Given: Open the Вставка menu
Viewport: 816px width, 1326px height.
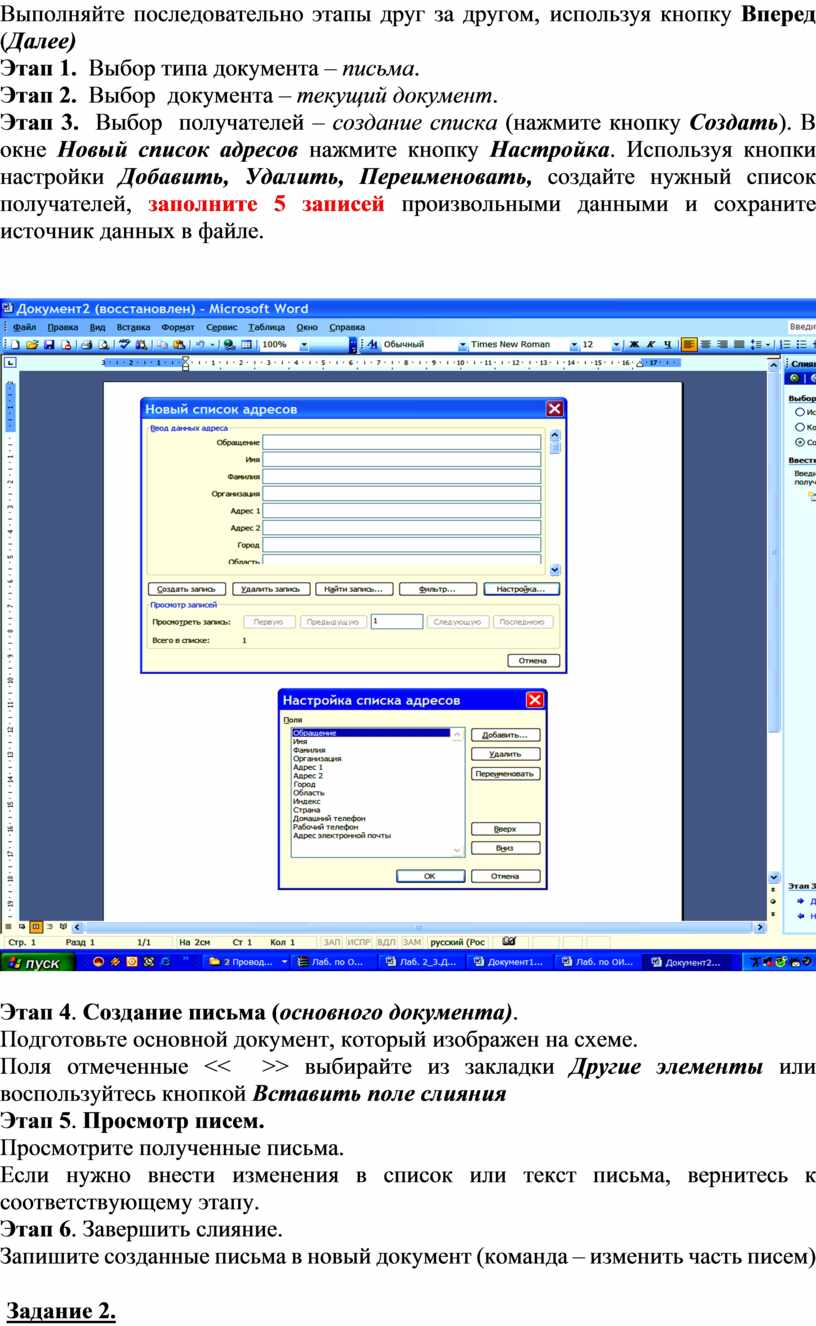Looking at the screenshot, I should [x=133, y=327].
